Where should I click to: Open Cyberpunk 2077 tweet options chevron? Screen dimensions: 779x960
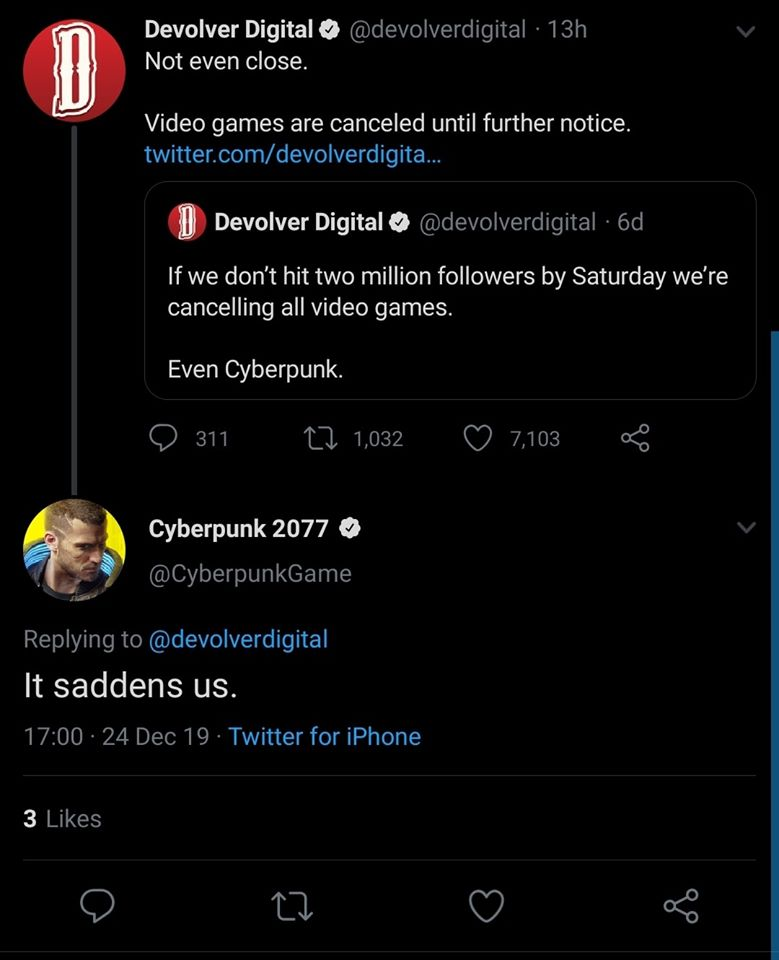click(x=745, y=528)
